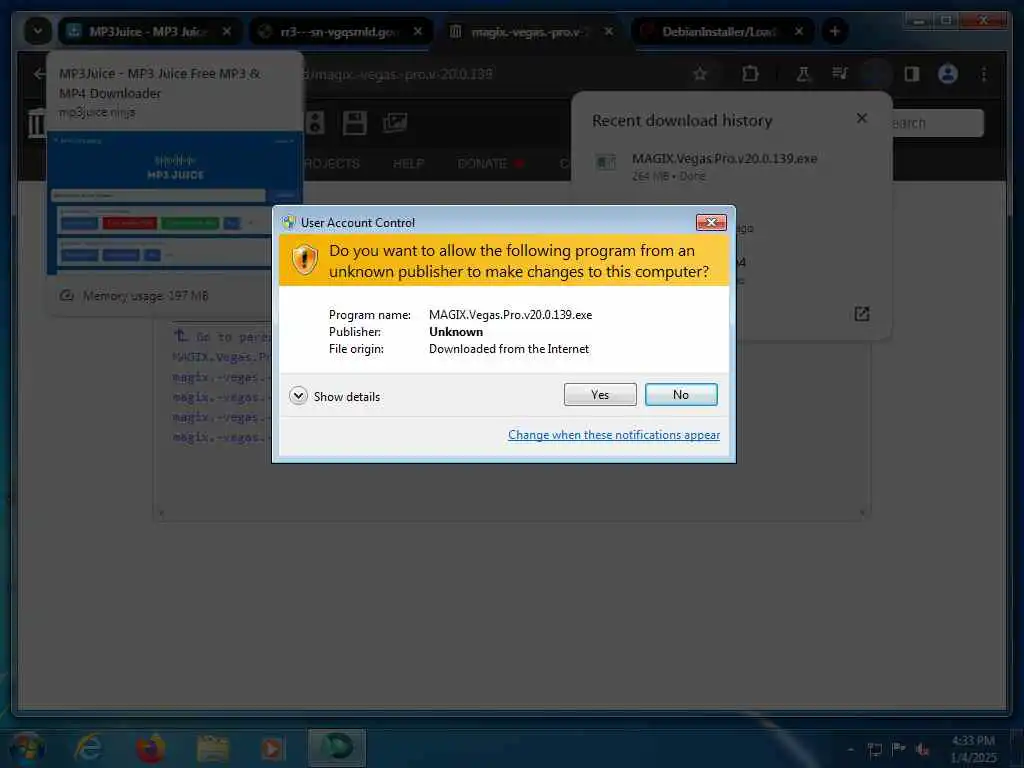Open the DONATE menu item

coord(482,164)
